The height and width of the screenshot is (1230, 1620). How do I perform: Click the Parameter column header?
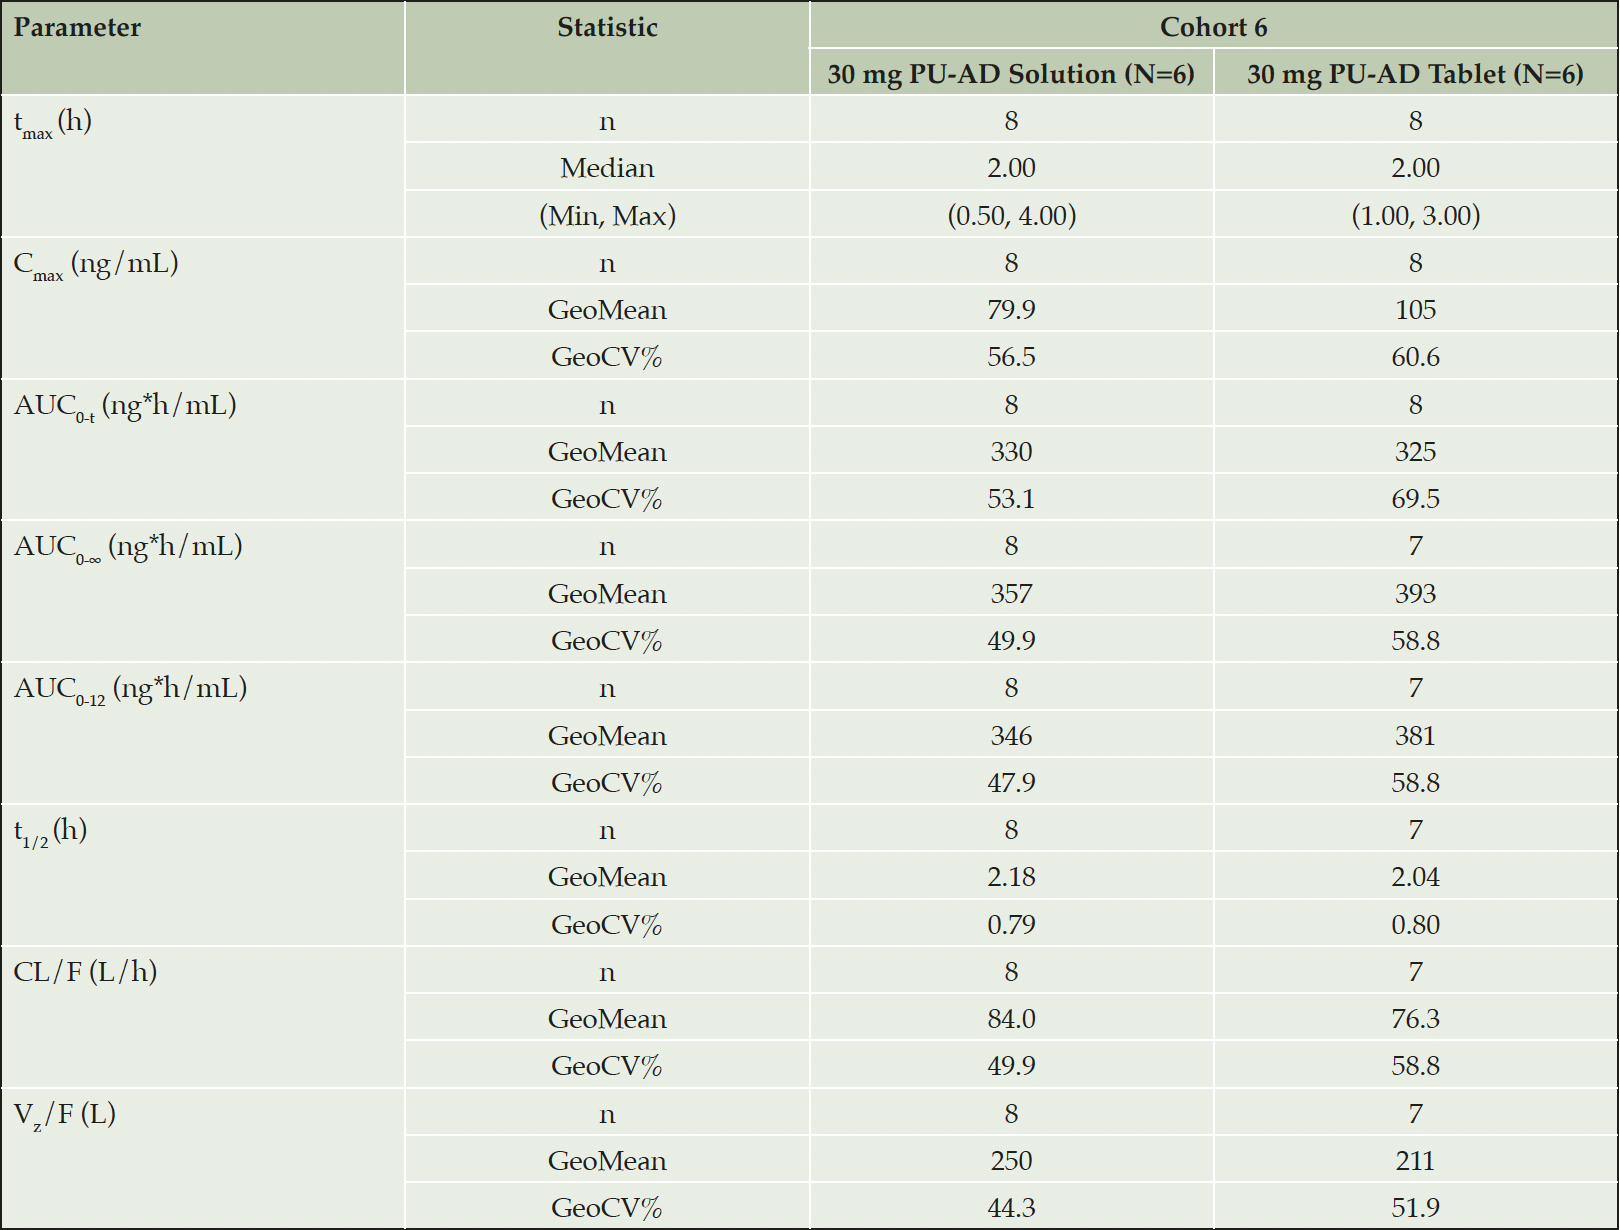click(77, 28)
